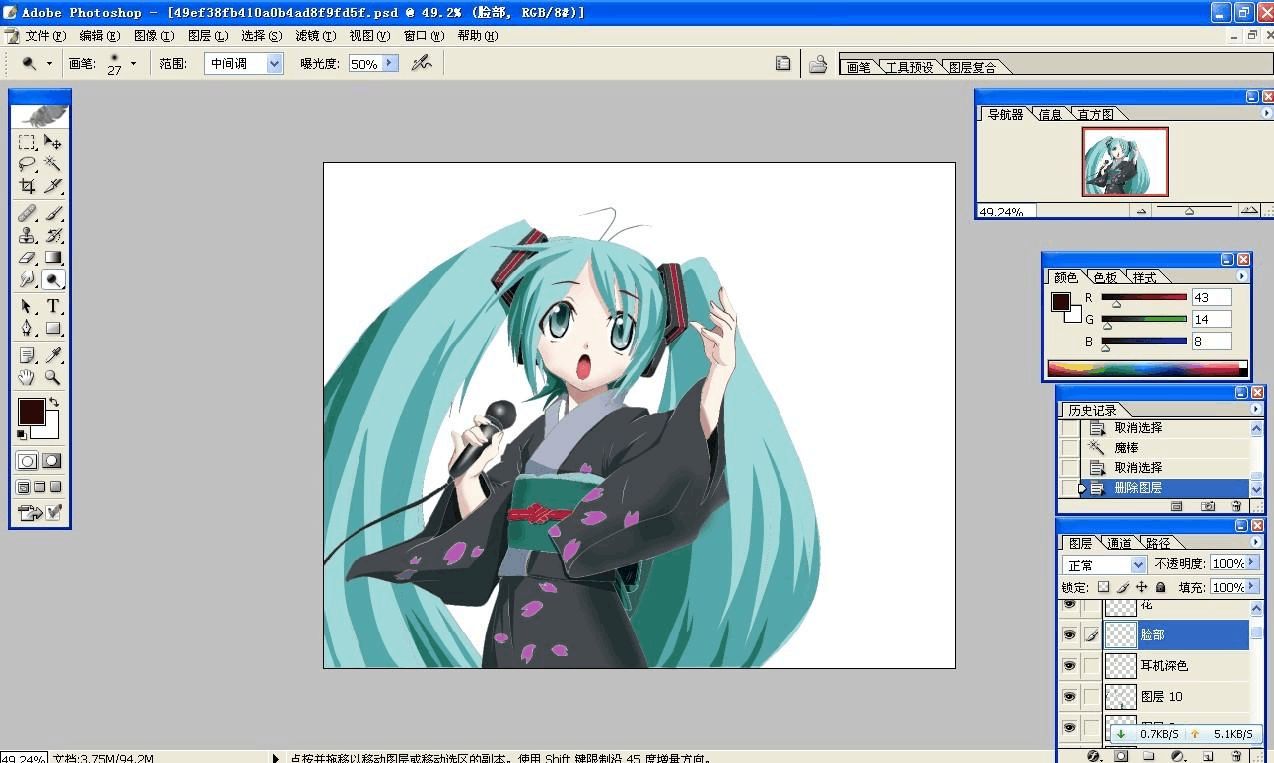Image resolution: width=1274 pixels, height=763 pixels.
Task: Select the Path Selection tool
Action: [28, 306]
